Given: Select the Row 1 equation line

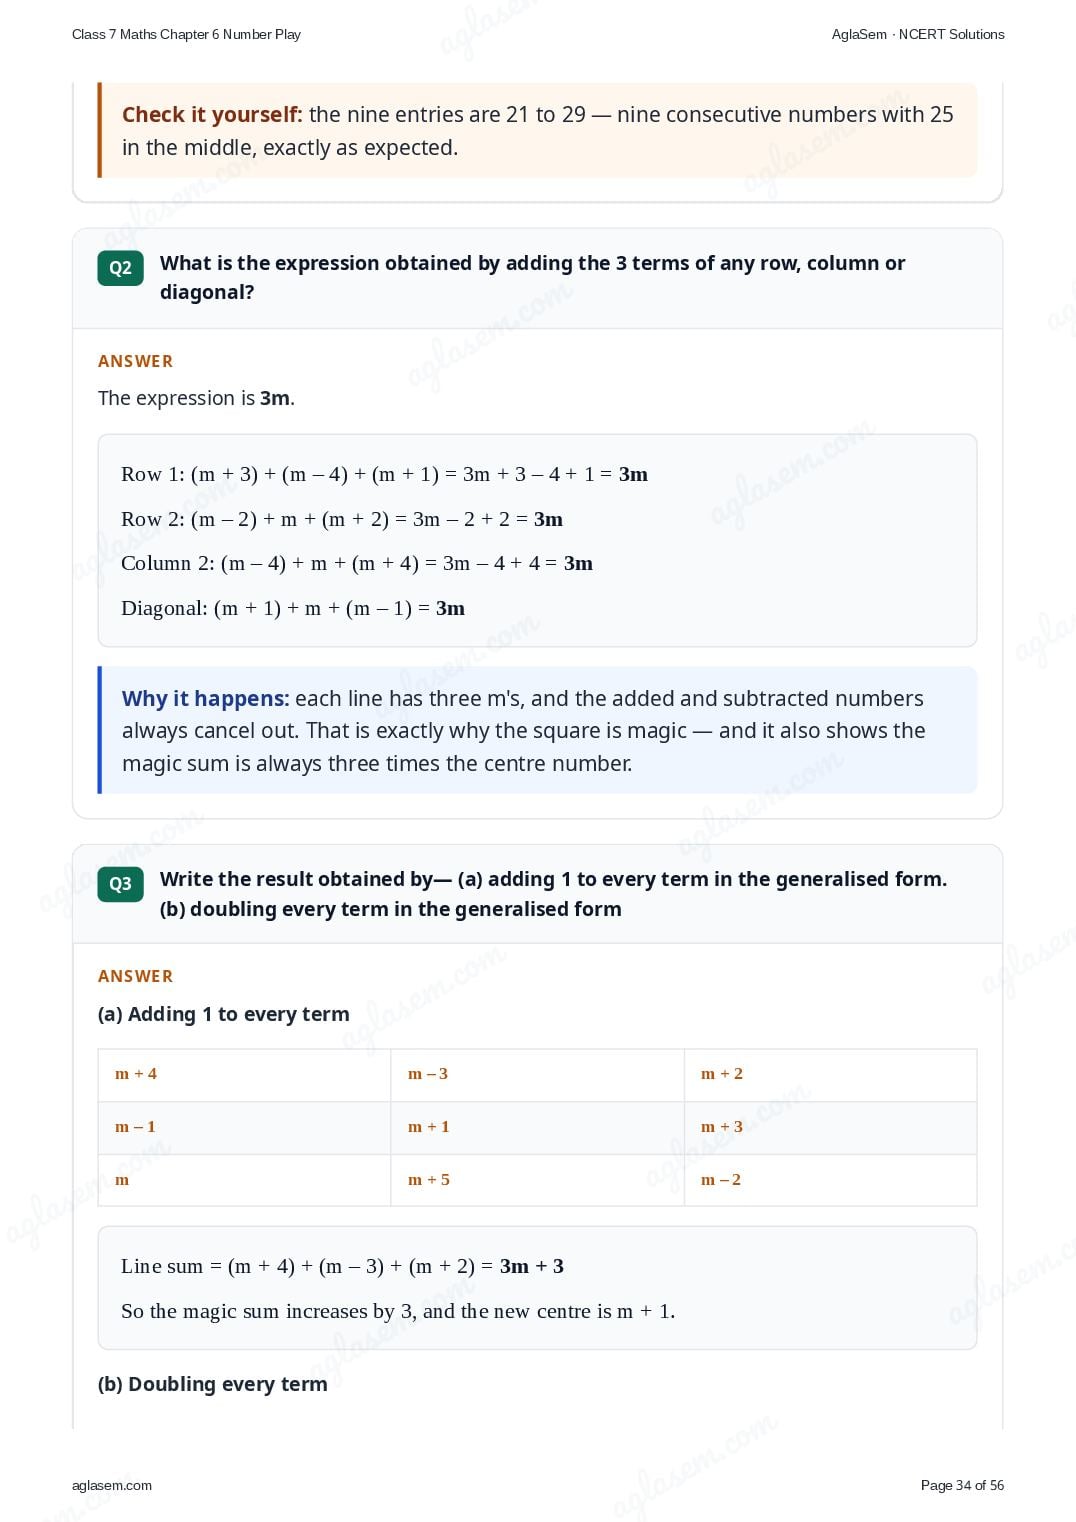Looking at the screenshot, I should tap(384, 474).
